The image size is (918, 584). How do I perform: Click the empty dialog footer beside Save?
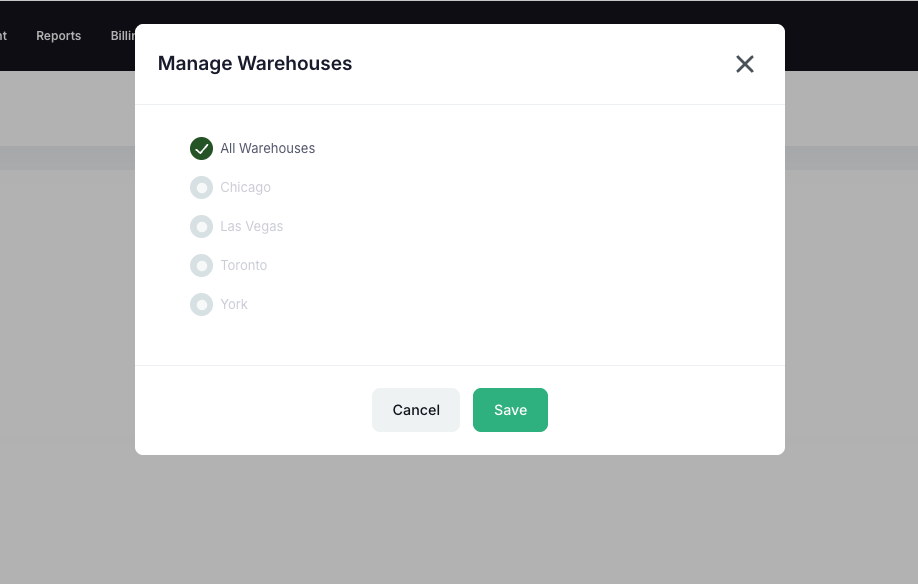[x=660, y=410]
